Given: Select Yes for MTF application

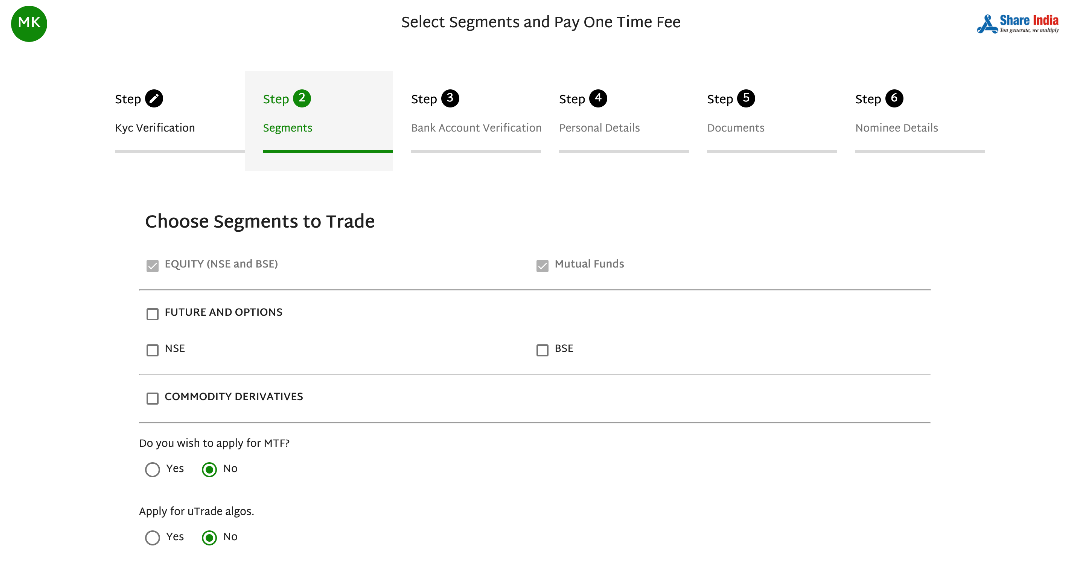Looking at the screenshot, I should (152, 469).
